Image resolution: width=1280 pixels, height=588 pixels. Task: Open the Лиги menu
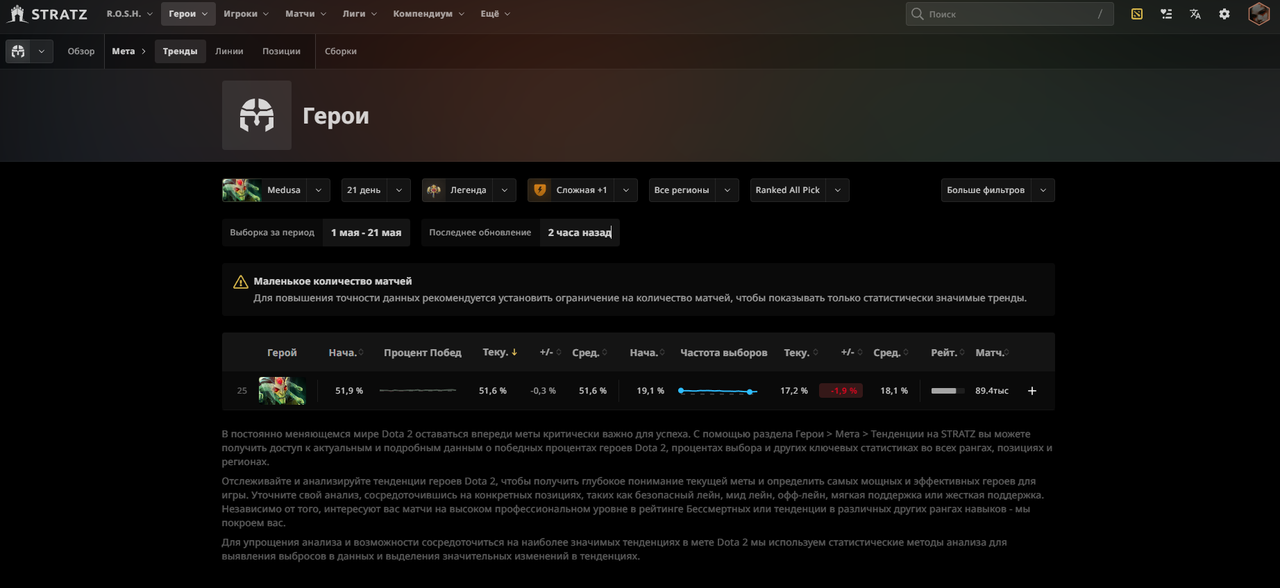(x=360, y=14)
